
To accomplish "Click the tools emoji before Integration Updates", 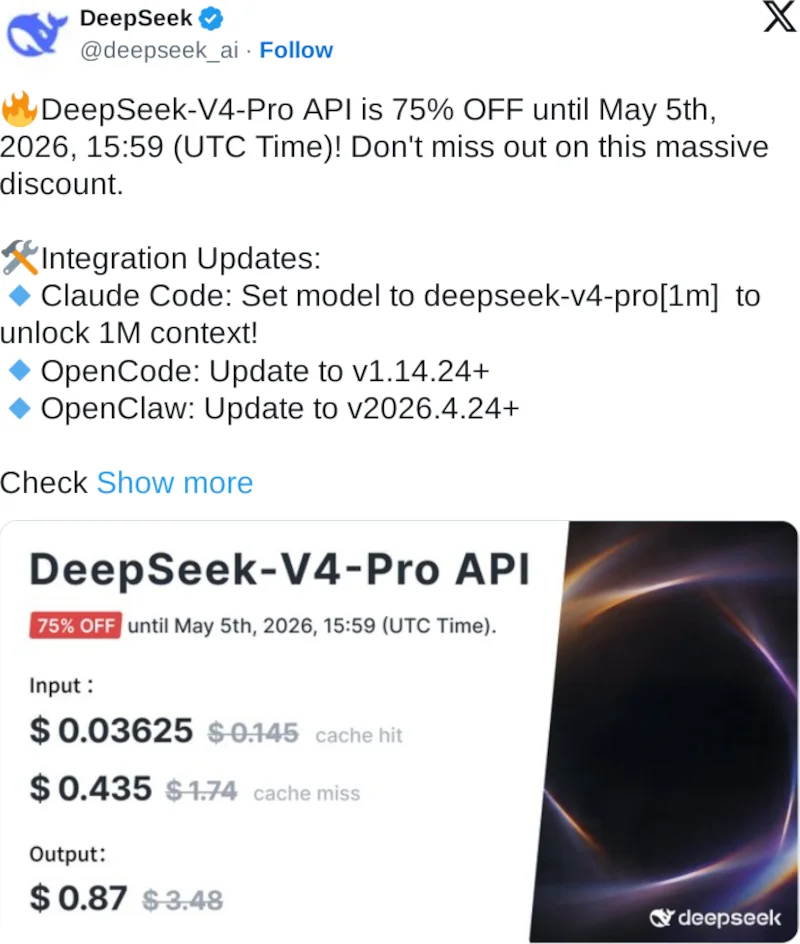I will 18,258.
